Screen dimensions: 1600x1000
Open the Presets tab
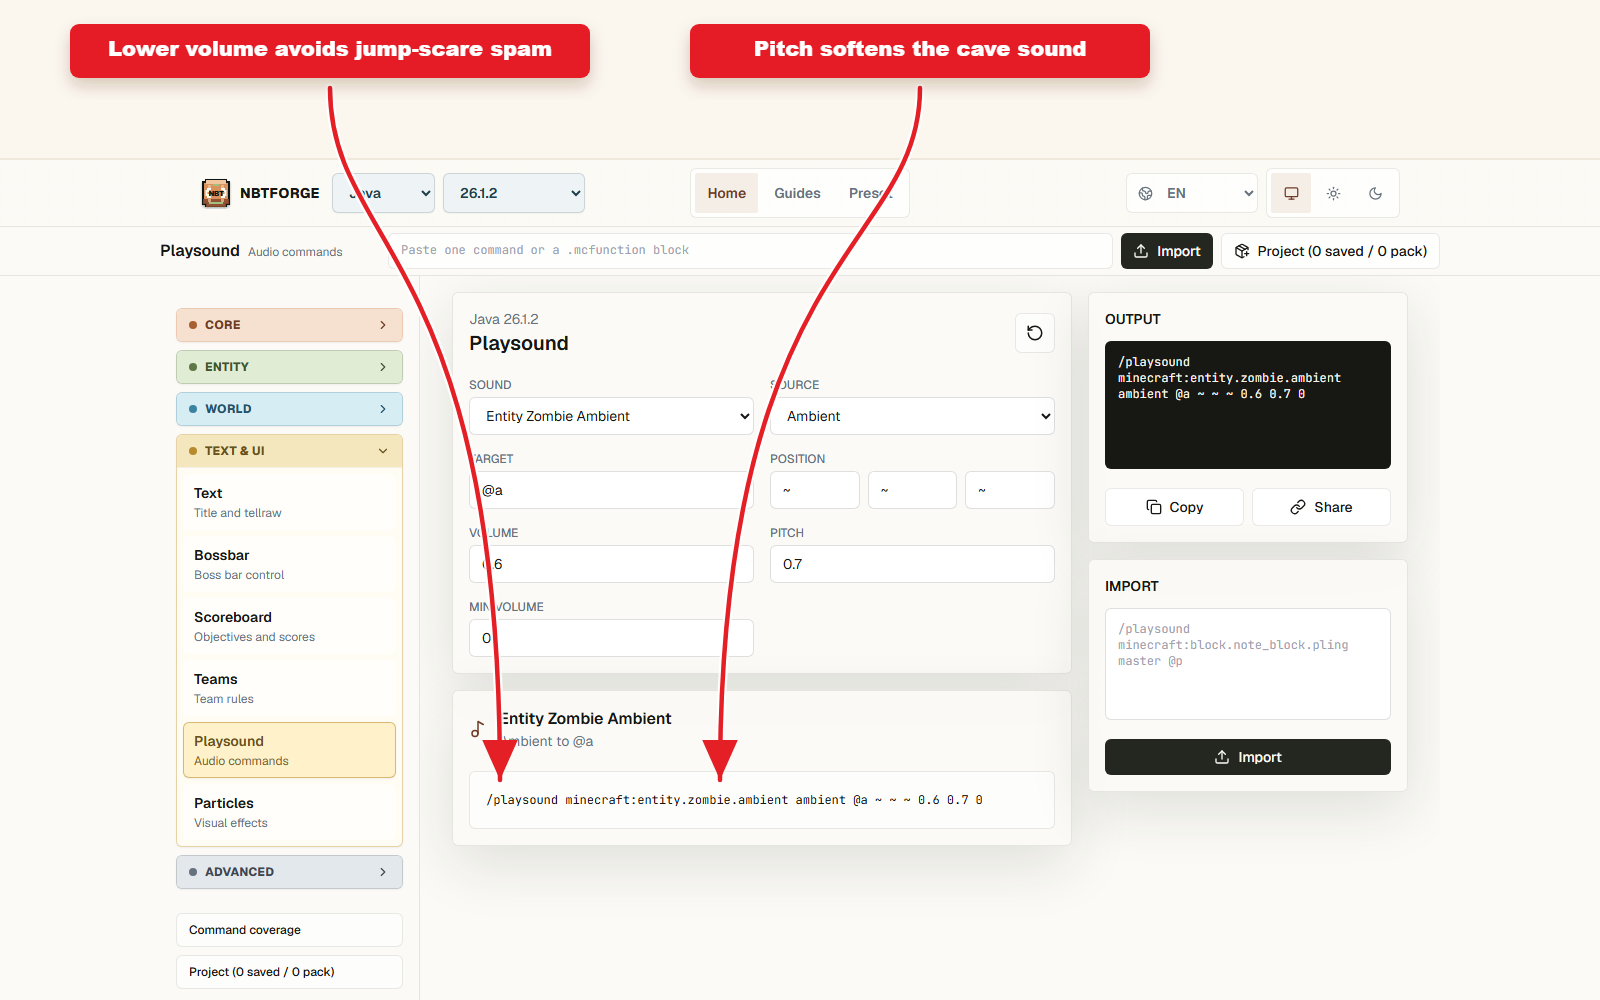click(x=870, y=193)
